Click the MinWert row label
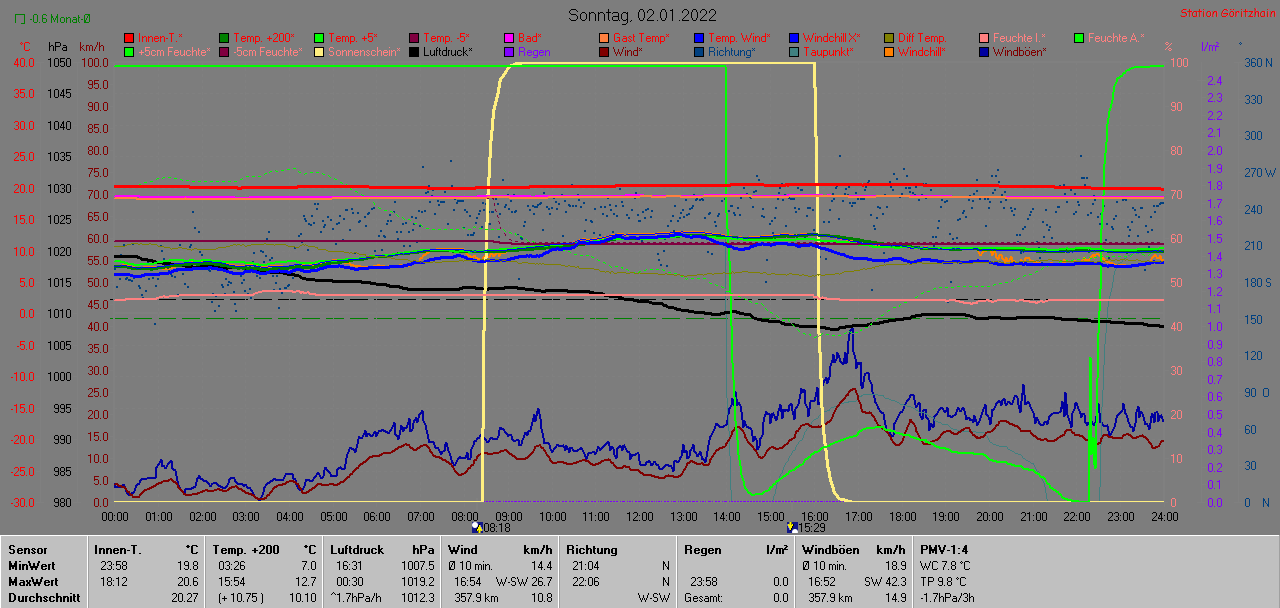This screenshot has height=608, width=1280. pyautogui.click(x=32, y=566)
